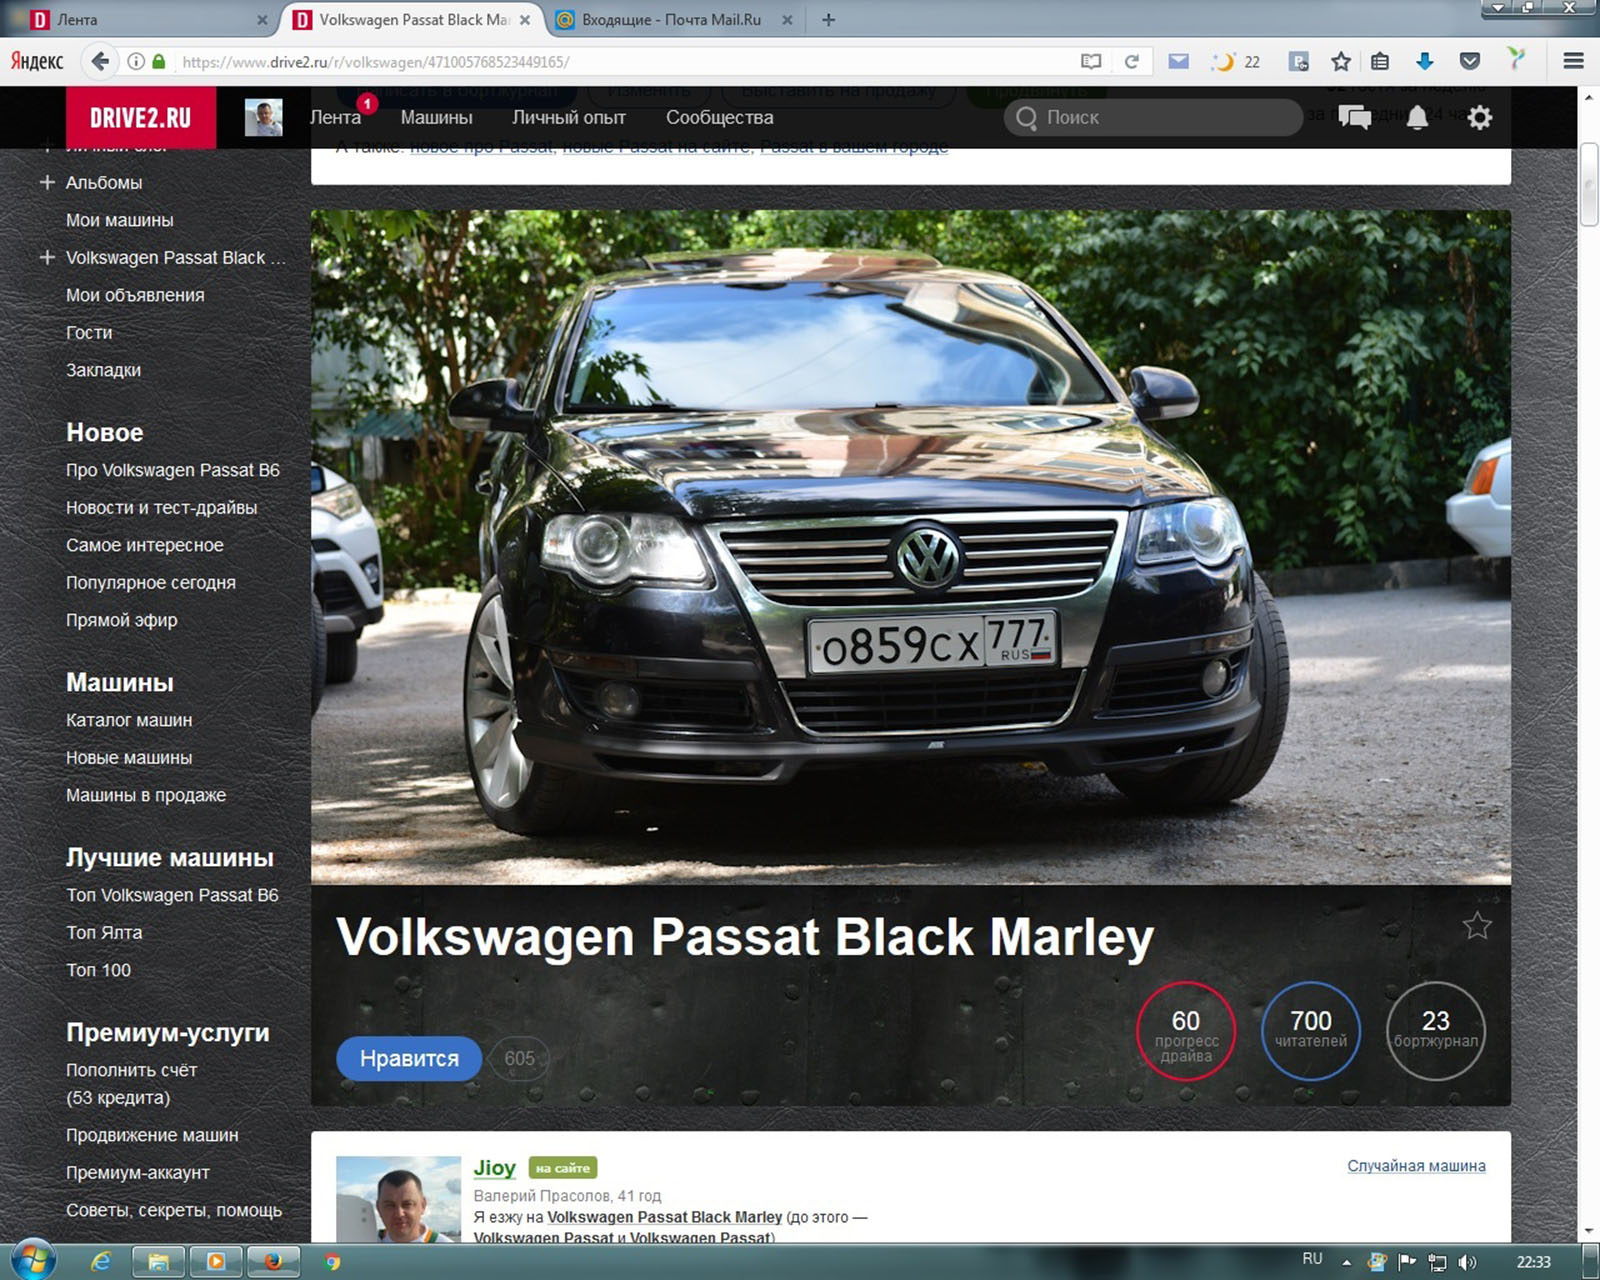1600x1280 pixels.
Task: Click the colorful bird extension icon
Action: (1517, 59)
